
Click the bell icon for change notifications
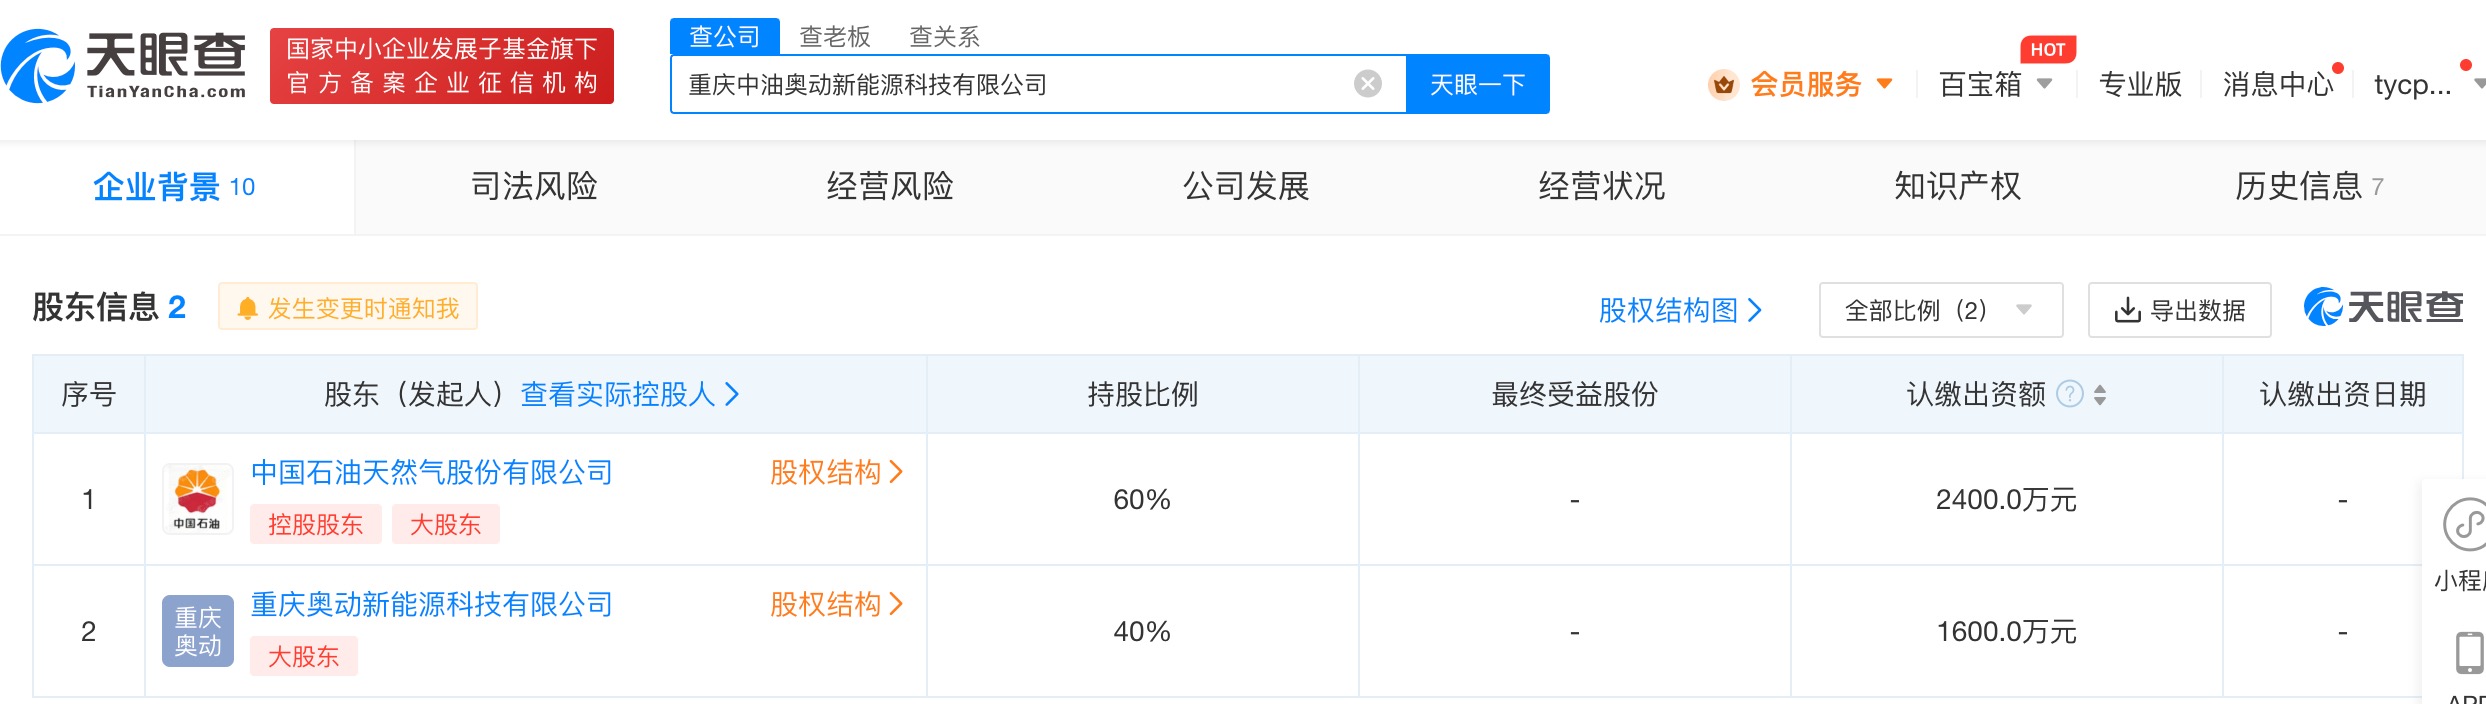click(x=247, y=308)
